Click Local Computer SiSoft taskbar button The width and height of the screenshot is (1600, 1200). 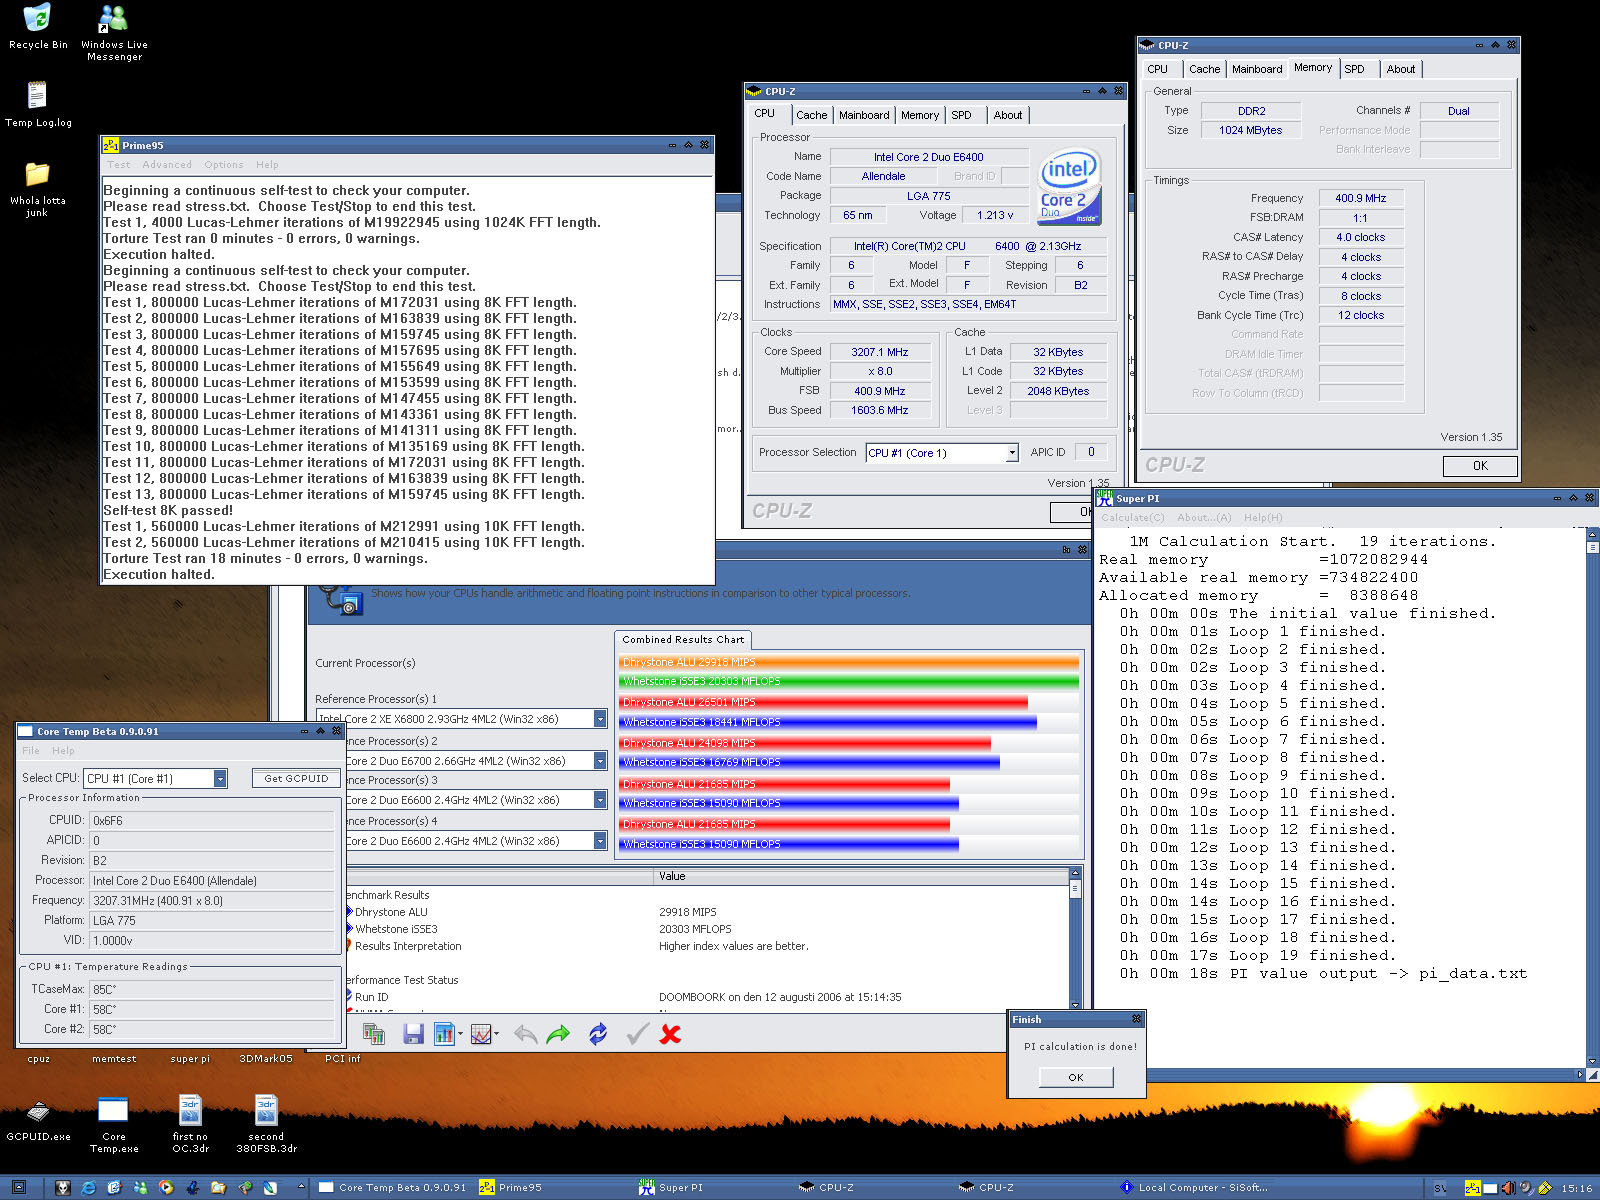tap(1195, 1188)
